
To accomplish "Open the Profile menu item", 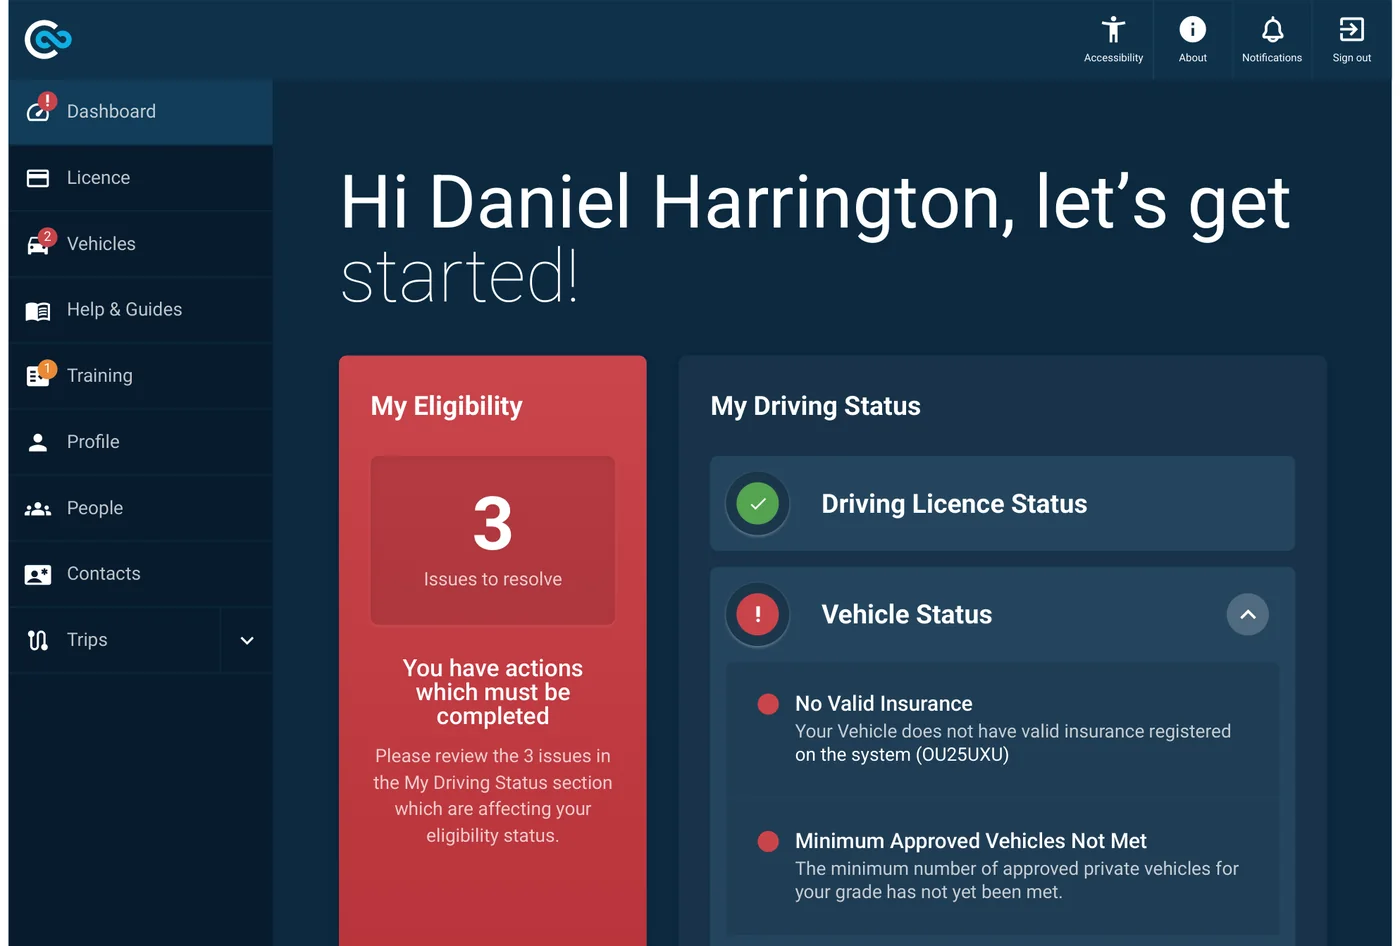I will 140,442.
